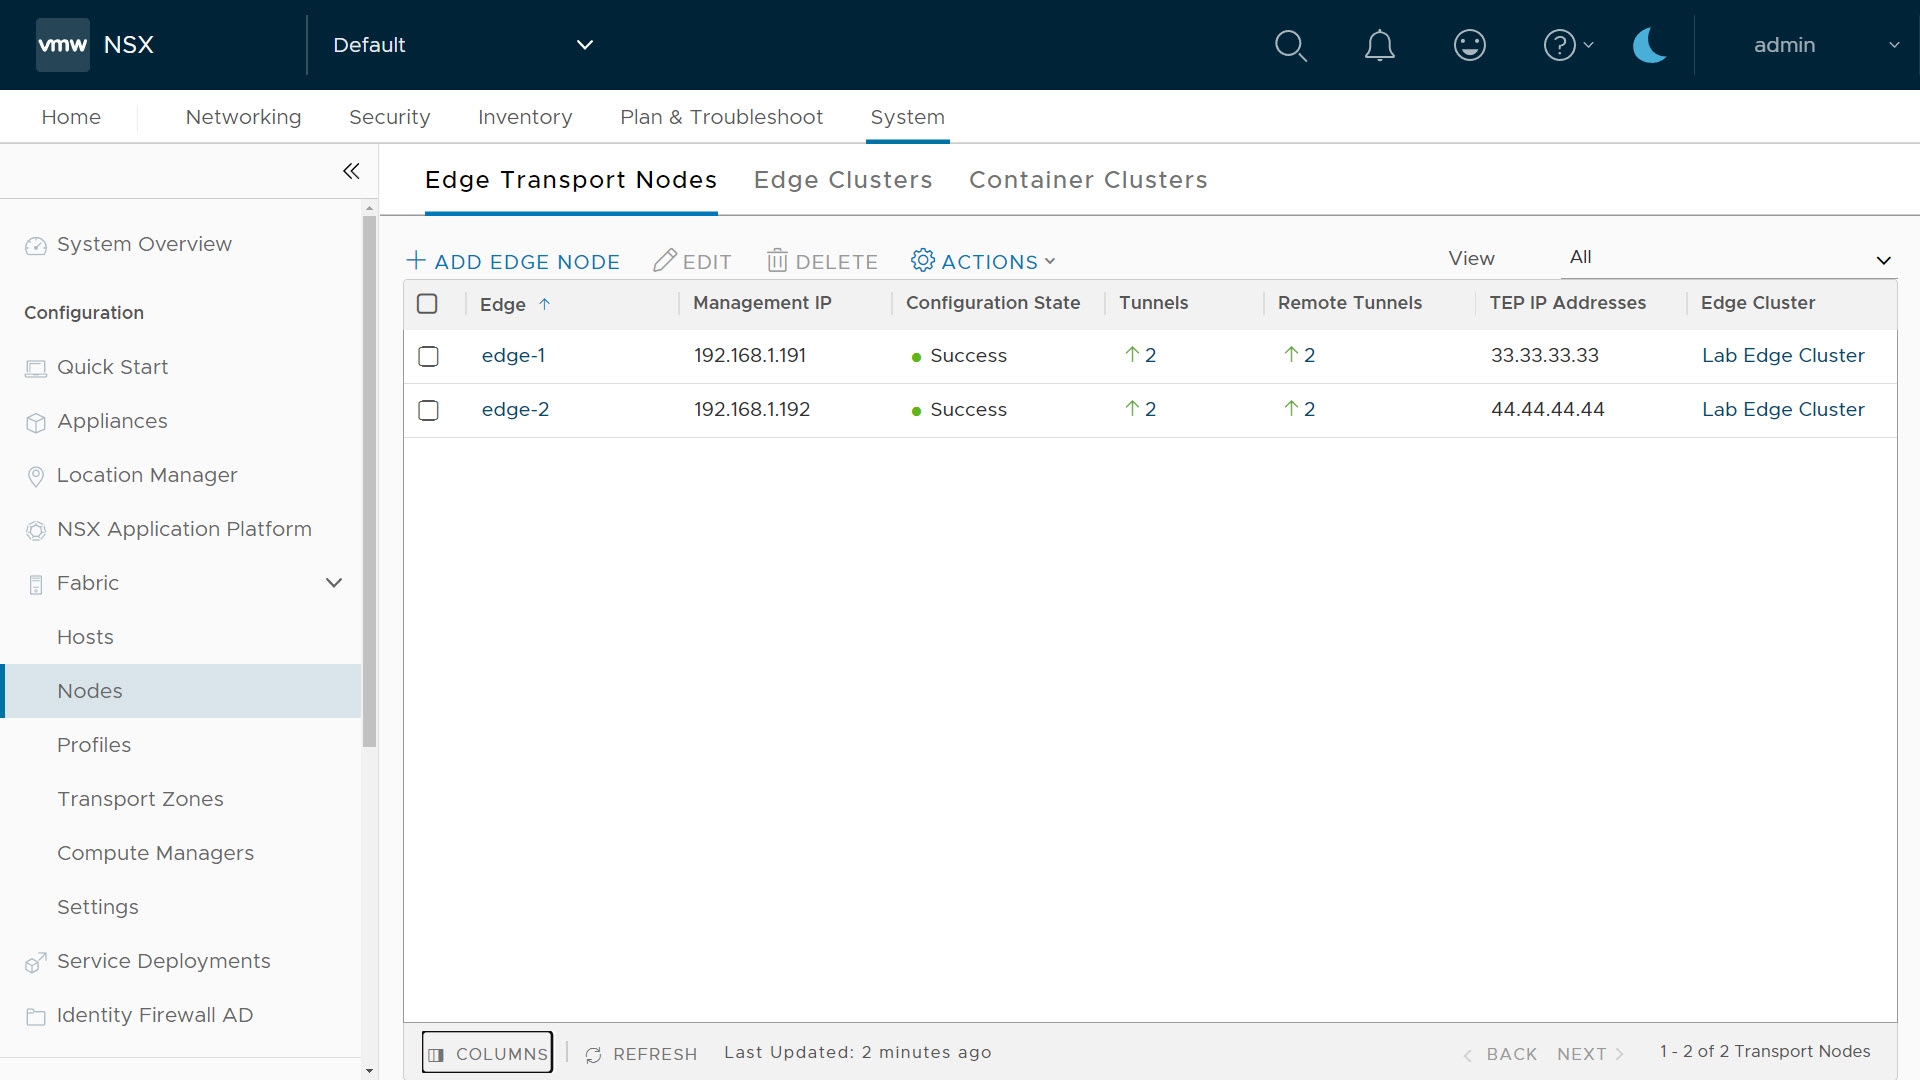Click the COLUMNS button
Image resolution: width=1920 pixels, height=1080 pixels.
click(x=487, y=1053)
